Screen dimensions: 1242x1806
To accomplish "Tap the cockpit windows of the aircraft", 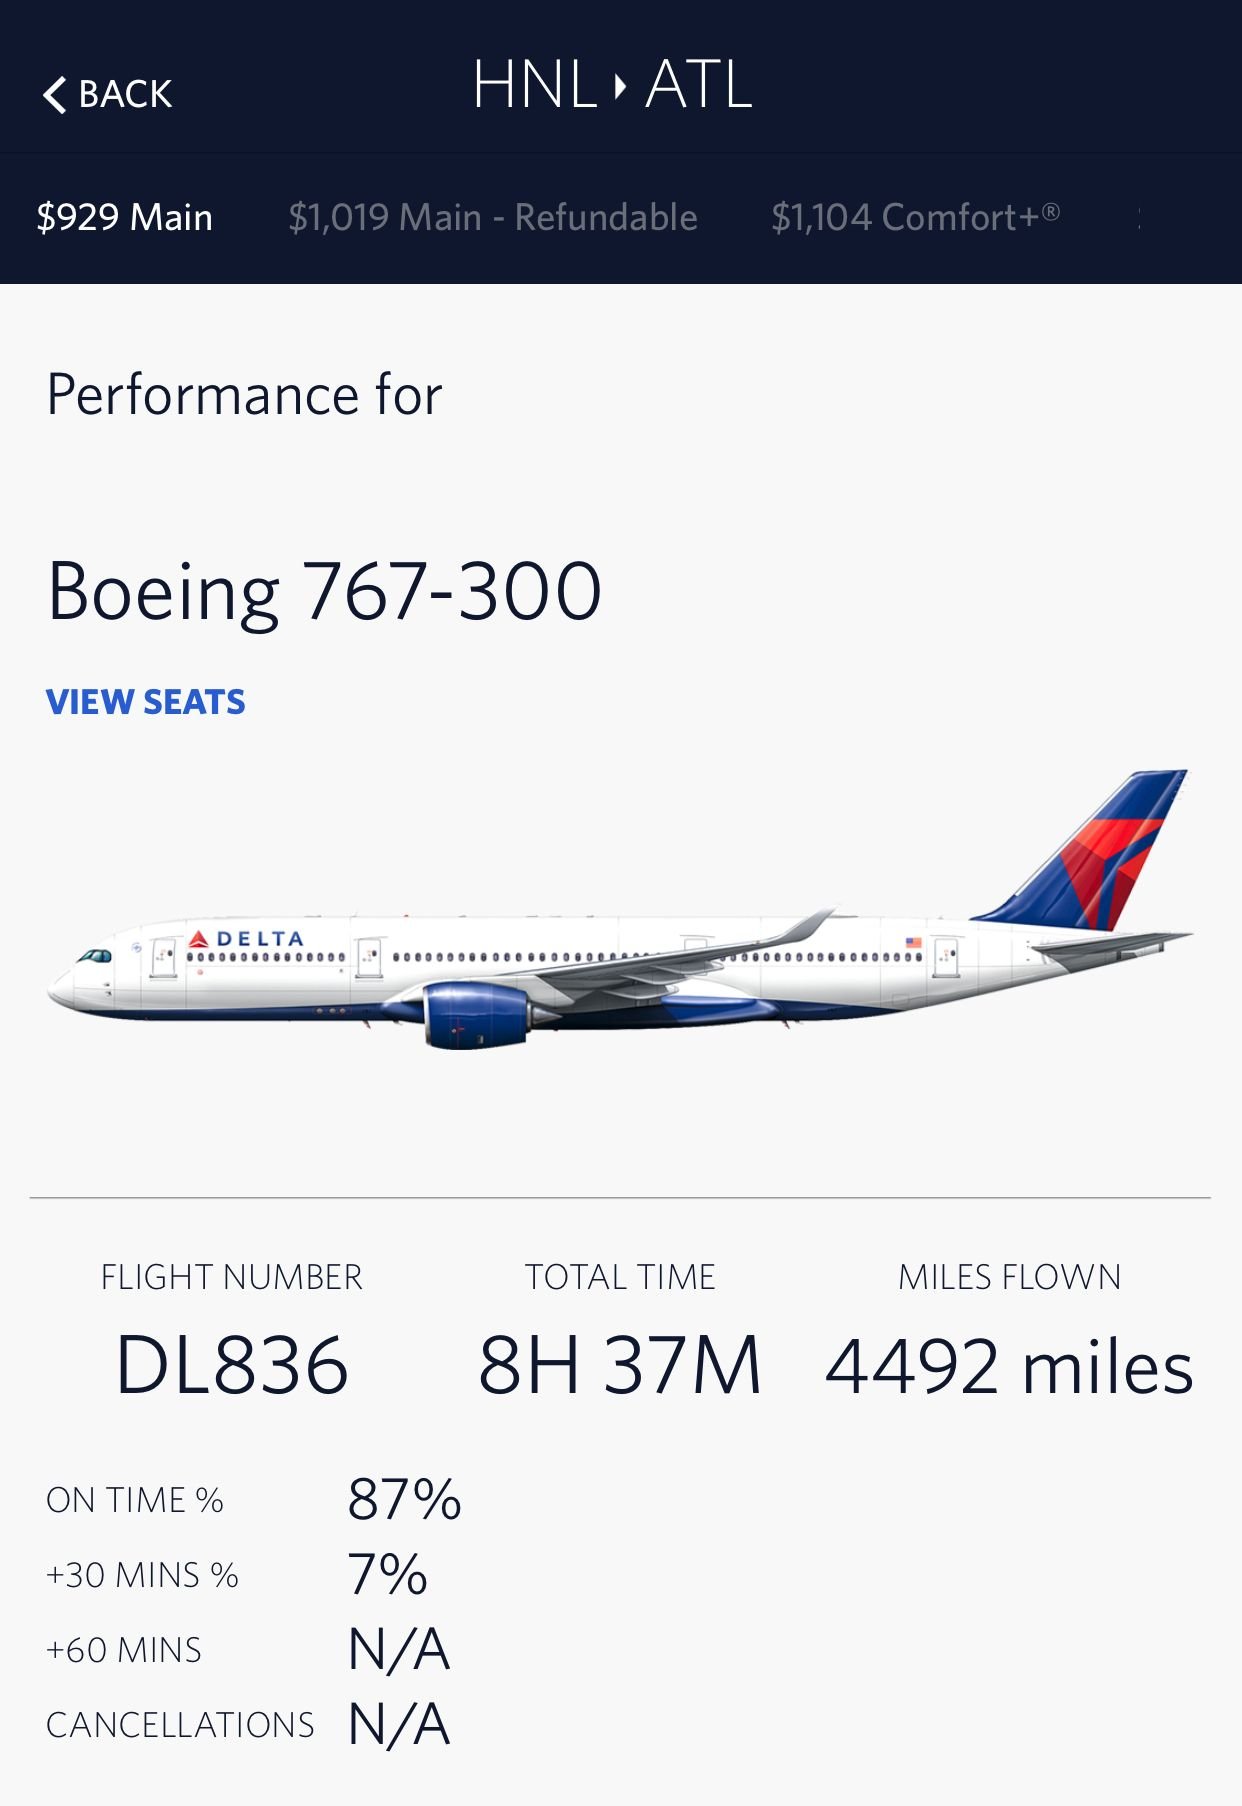I will coord(95,957).
